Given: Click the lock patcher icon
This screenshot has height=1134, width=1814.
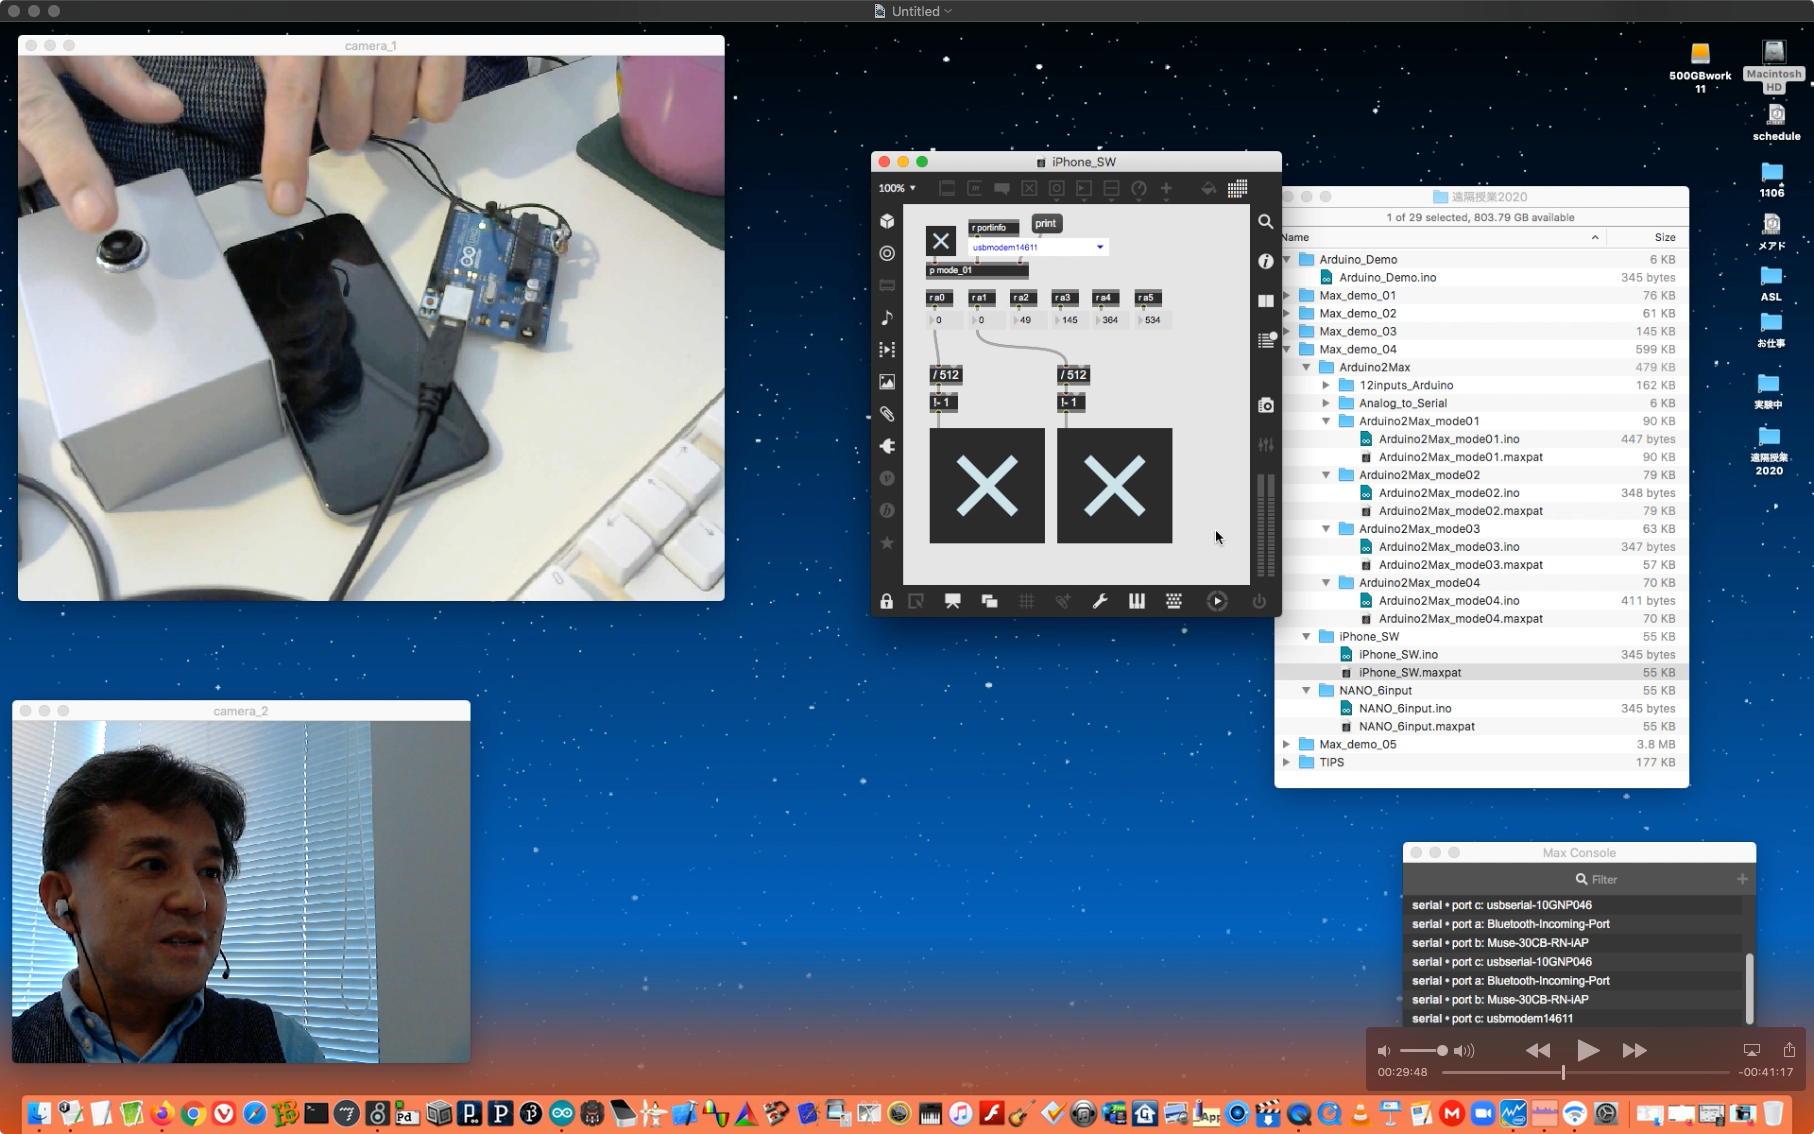Looking at the screenshot, I should tap(886, 601).
